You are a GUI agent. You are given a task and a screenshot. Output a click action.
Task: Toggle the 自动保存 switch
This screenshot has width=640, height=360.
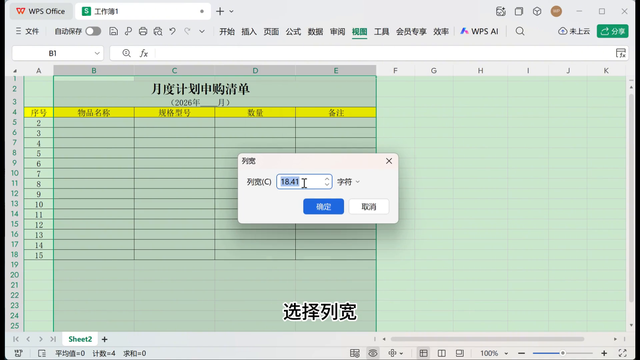coord(93,31)
